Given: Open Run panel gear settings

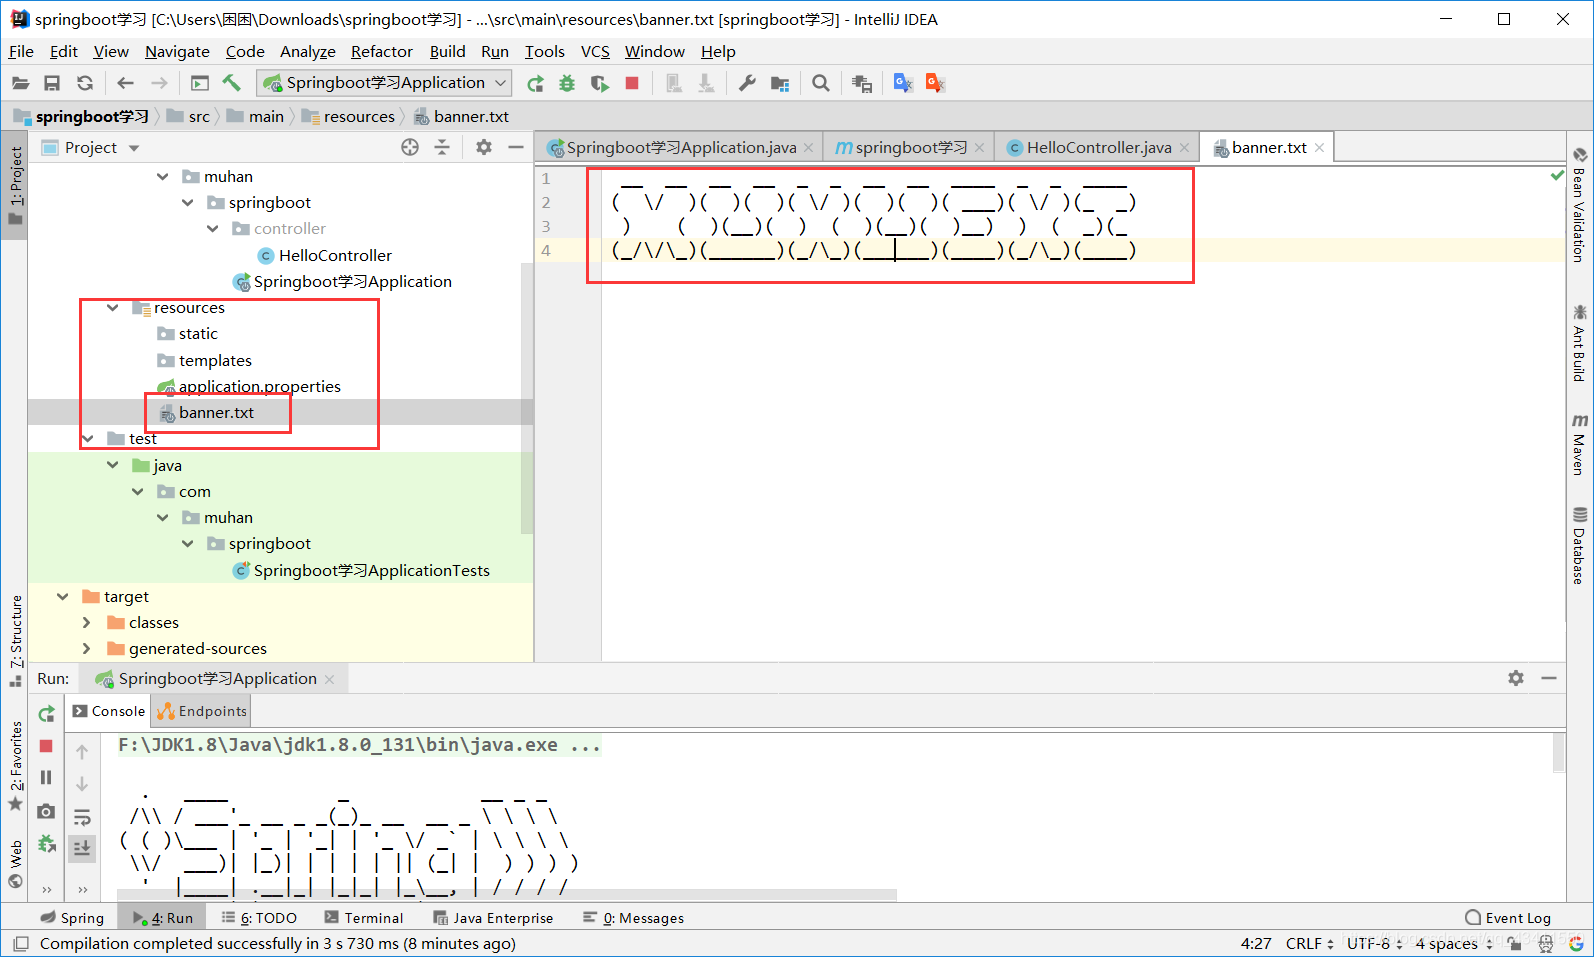Looking at the screenshot, I should pyautogui.click(x=1516, y=678).
